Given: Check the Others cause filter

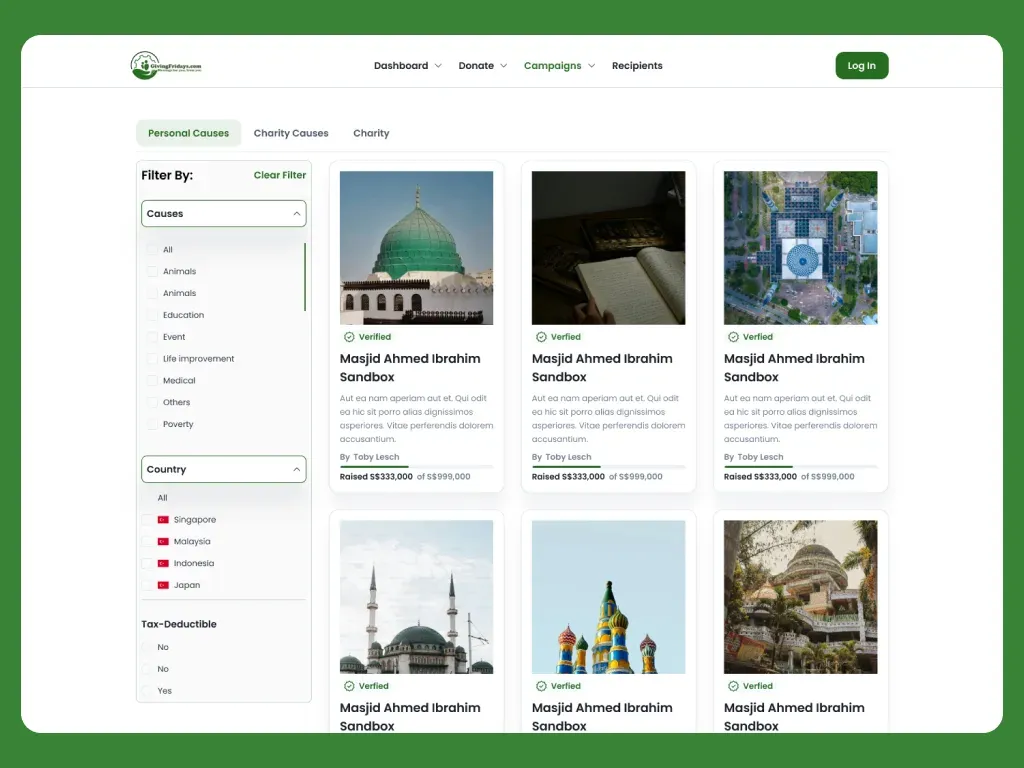Looking at the screenshot, I should [x=152, y=402].
